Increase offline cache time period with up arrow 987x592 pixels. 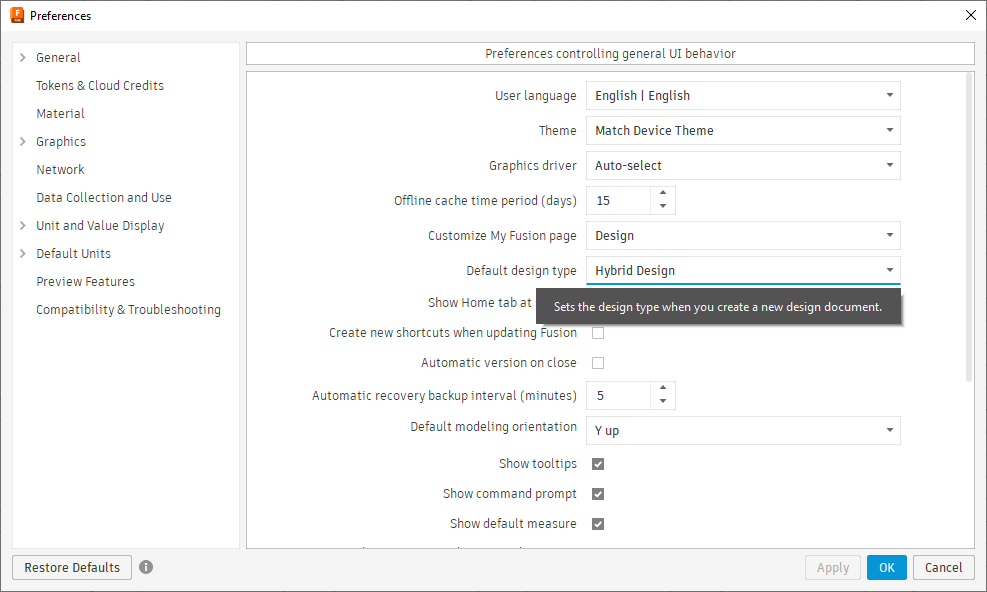coord(663,194)
